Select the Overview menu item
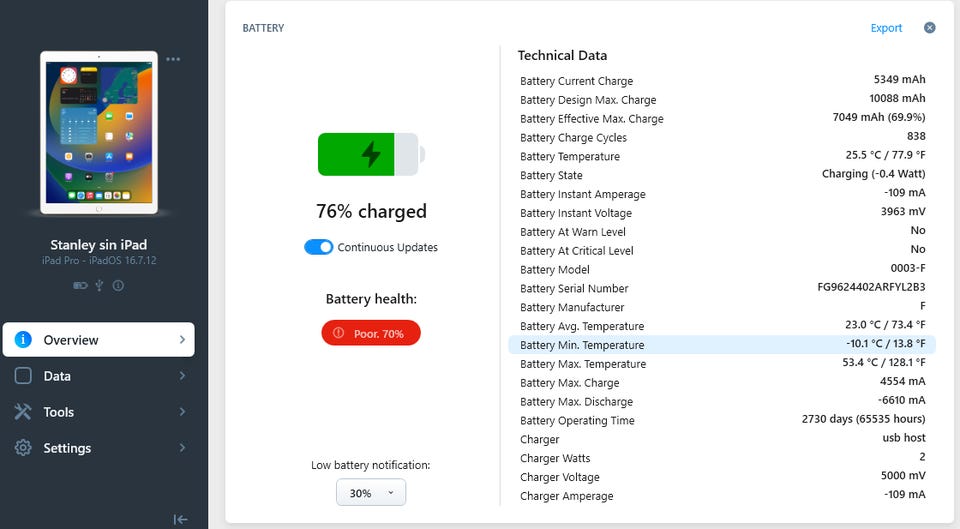Viewport: 960px width, 529px height. [98, 340]
